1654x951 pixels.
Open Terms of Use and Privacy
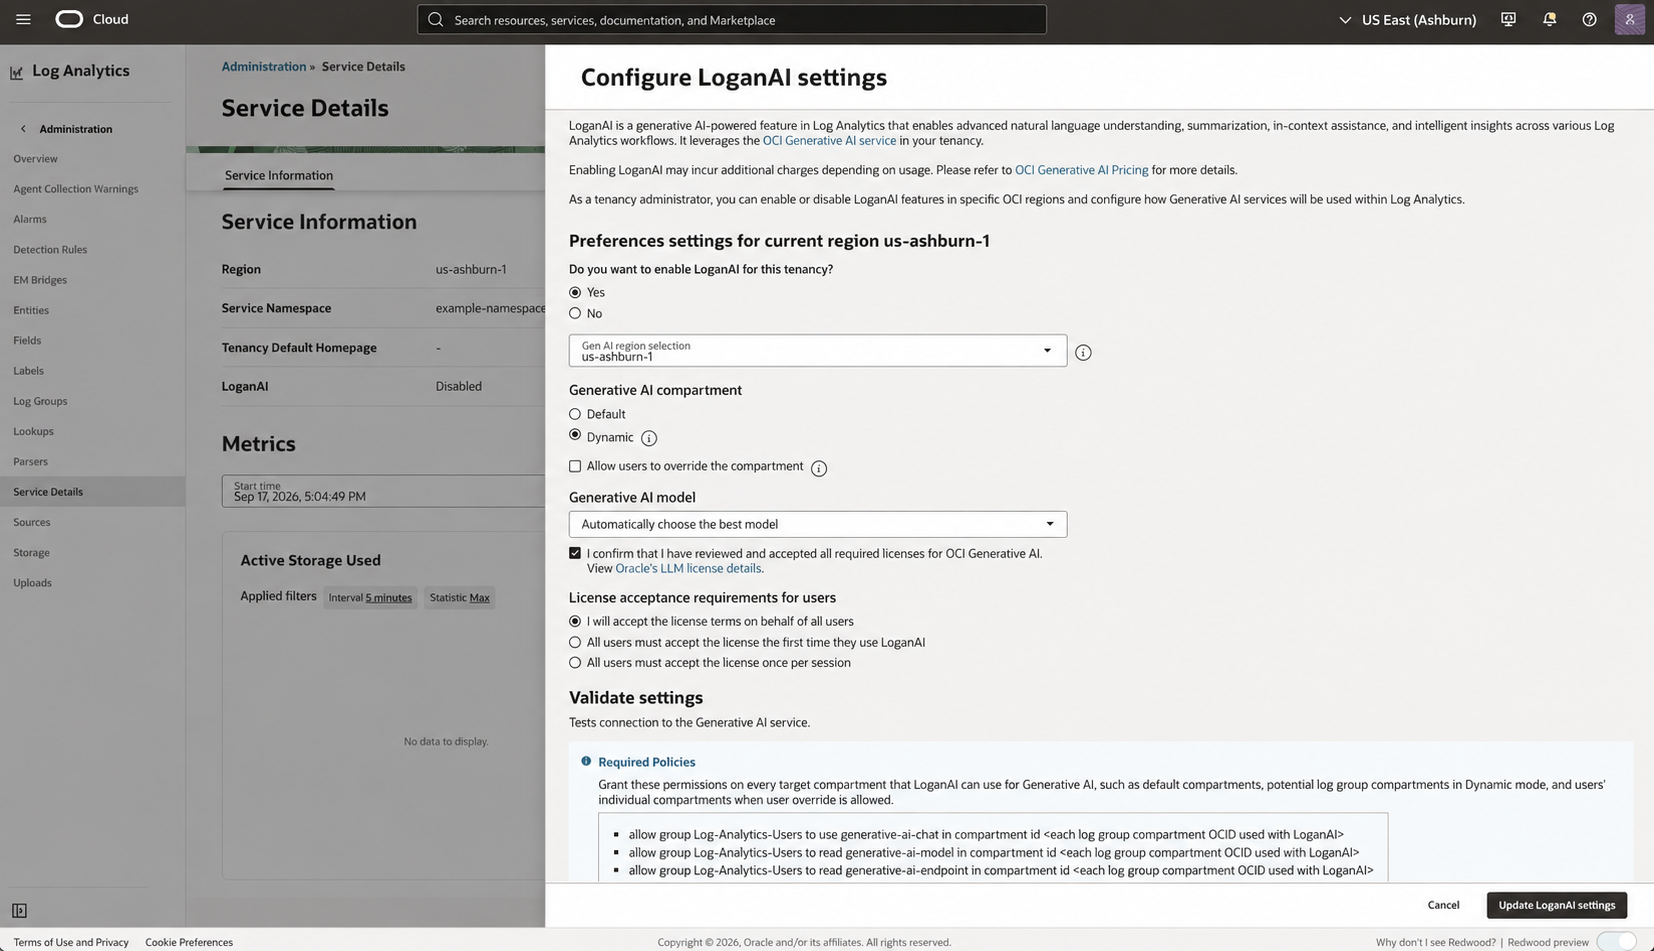pos(71,942)
